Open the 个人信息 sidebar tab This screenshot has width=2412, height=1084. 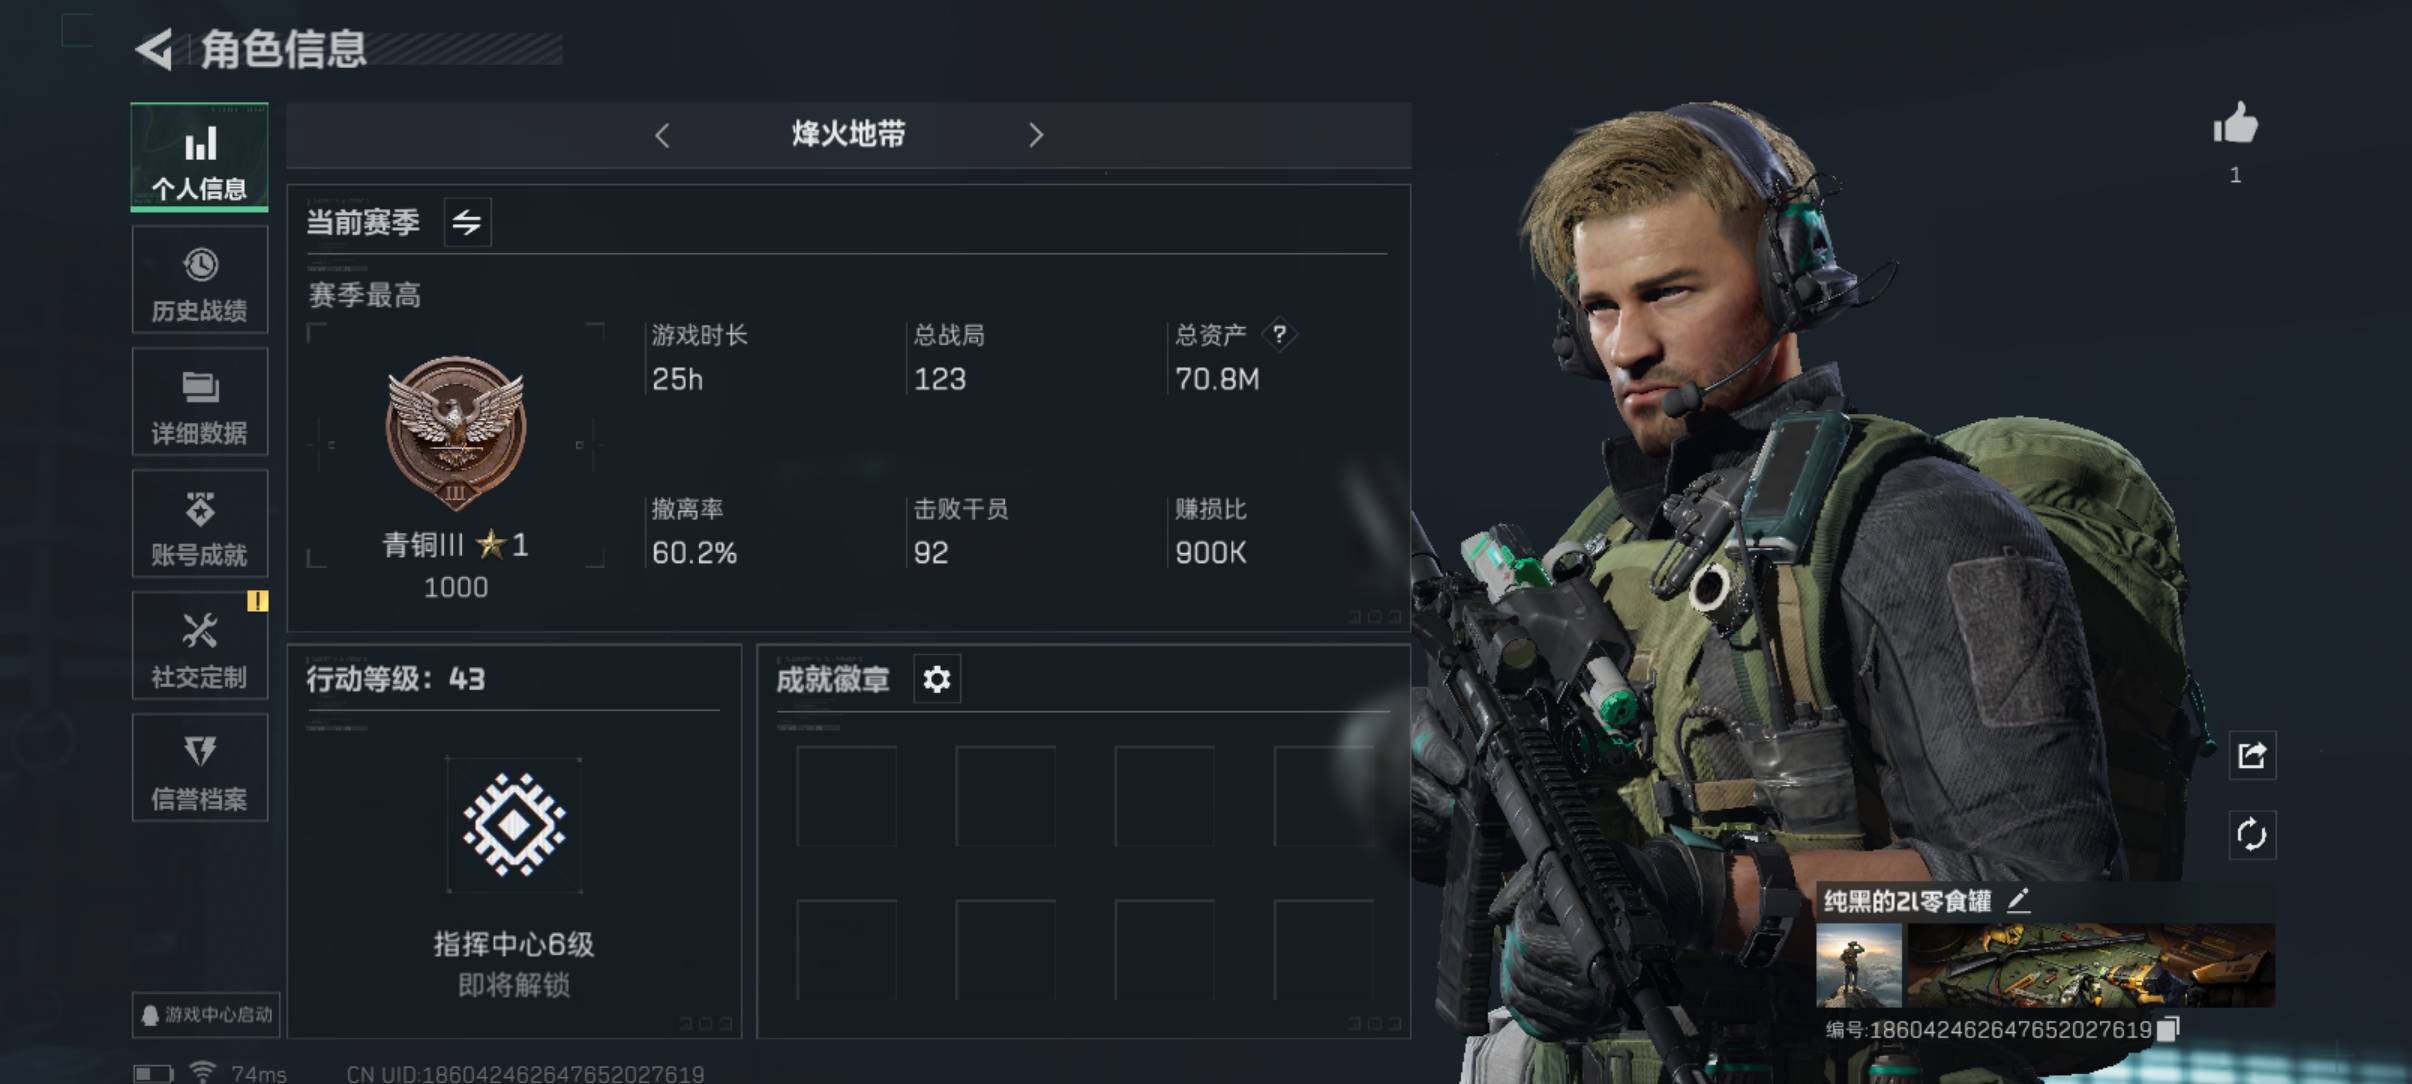pos(200,157)
